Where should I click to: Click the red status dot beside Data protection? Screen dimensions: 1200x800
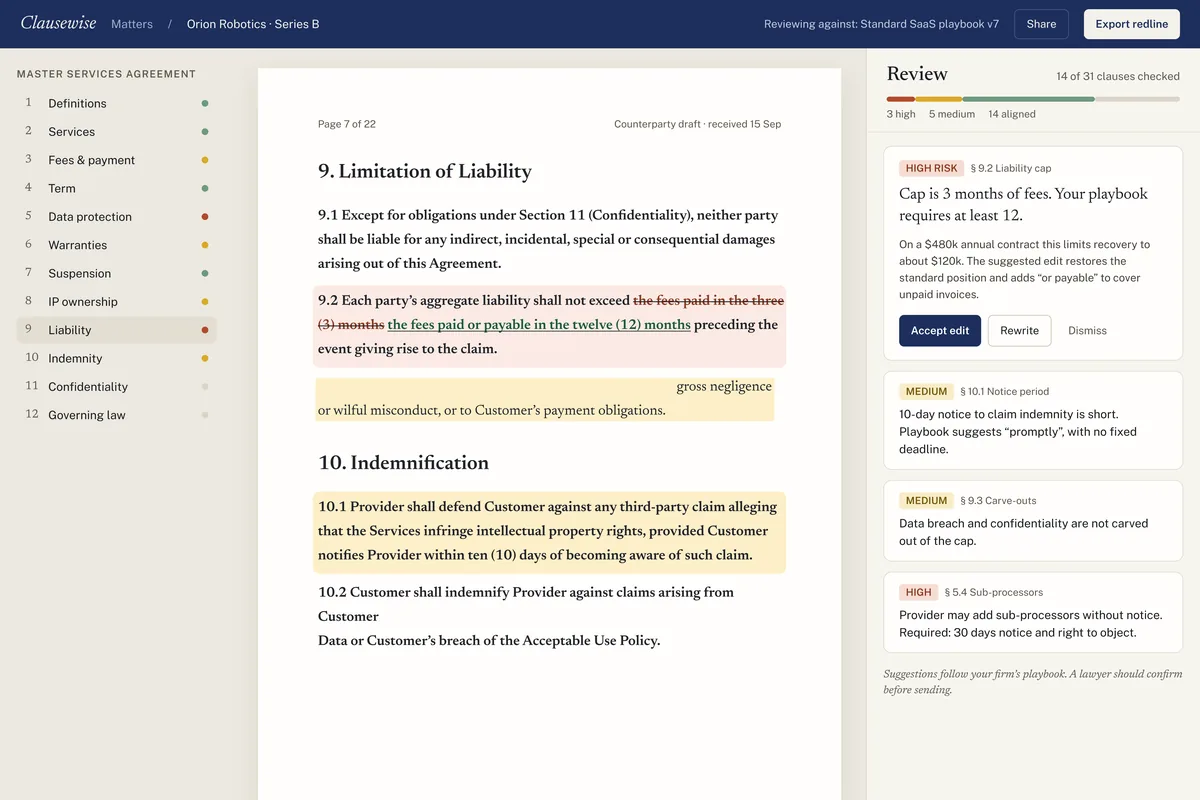(205, 216)
